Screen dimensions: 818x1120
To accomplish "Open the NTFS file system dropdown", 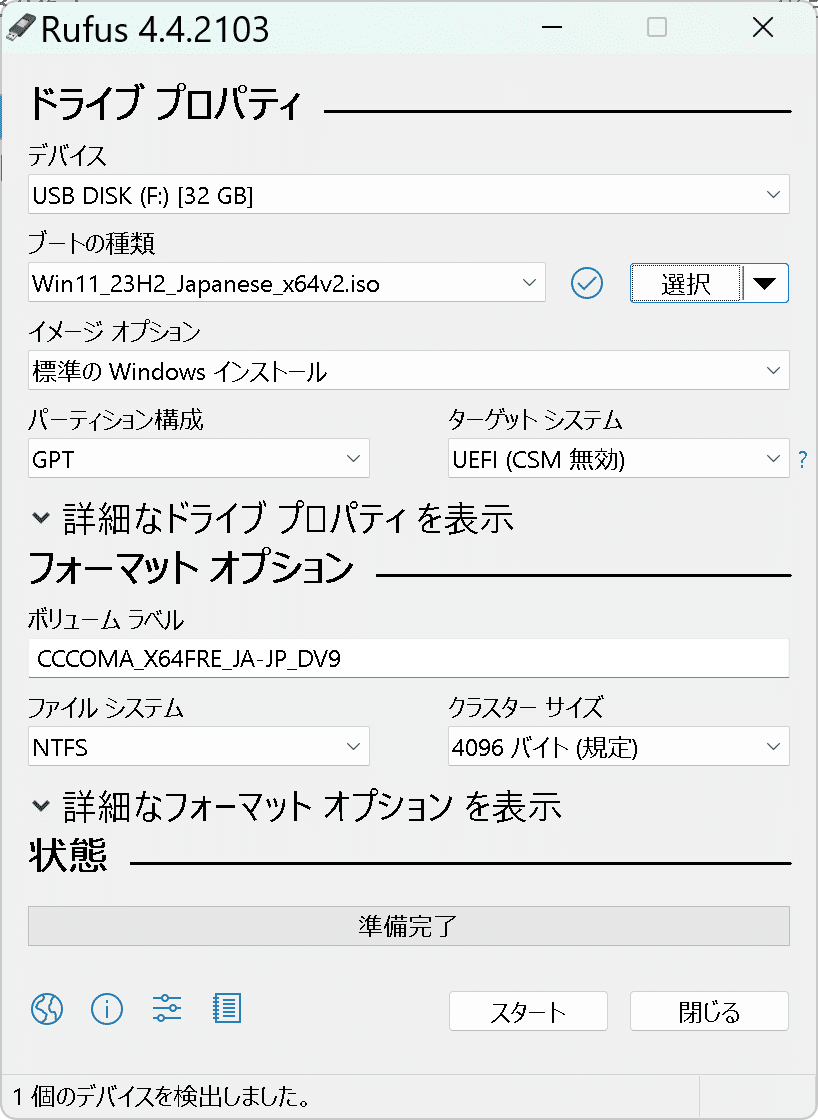I will [x=199, y=746].
